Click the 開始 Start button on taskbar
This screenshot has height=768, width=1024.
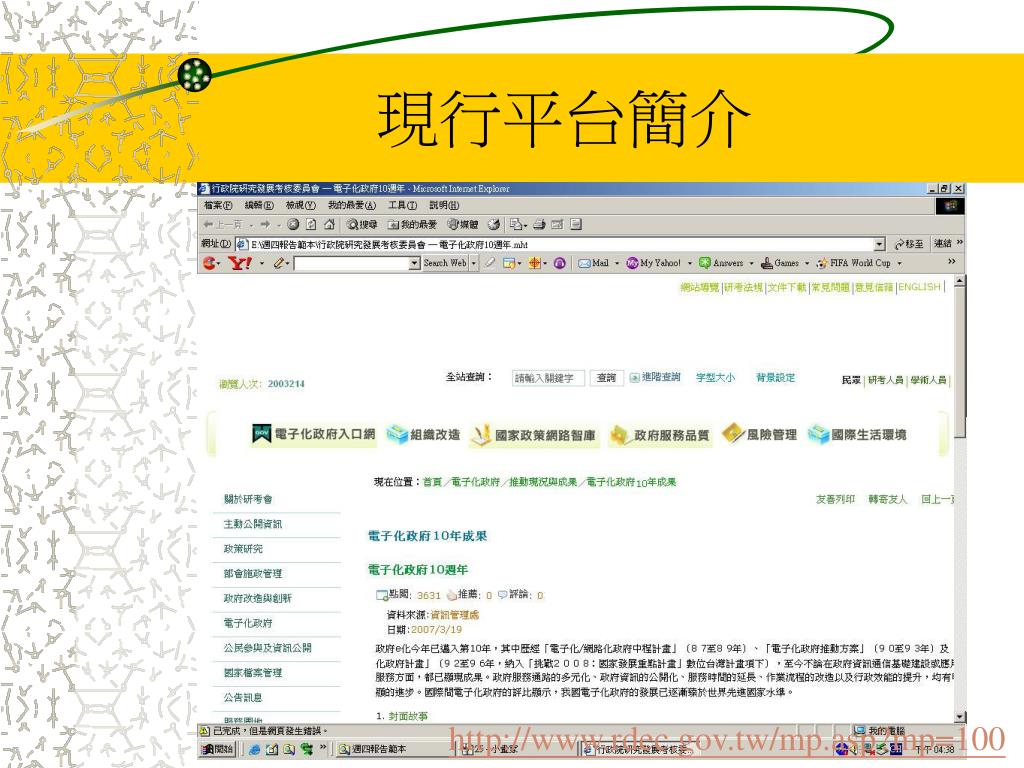click(x=217, y=749)
